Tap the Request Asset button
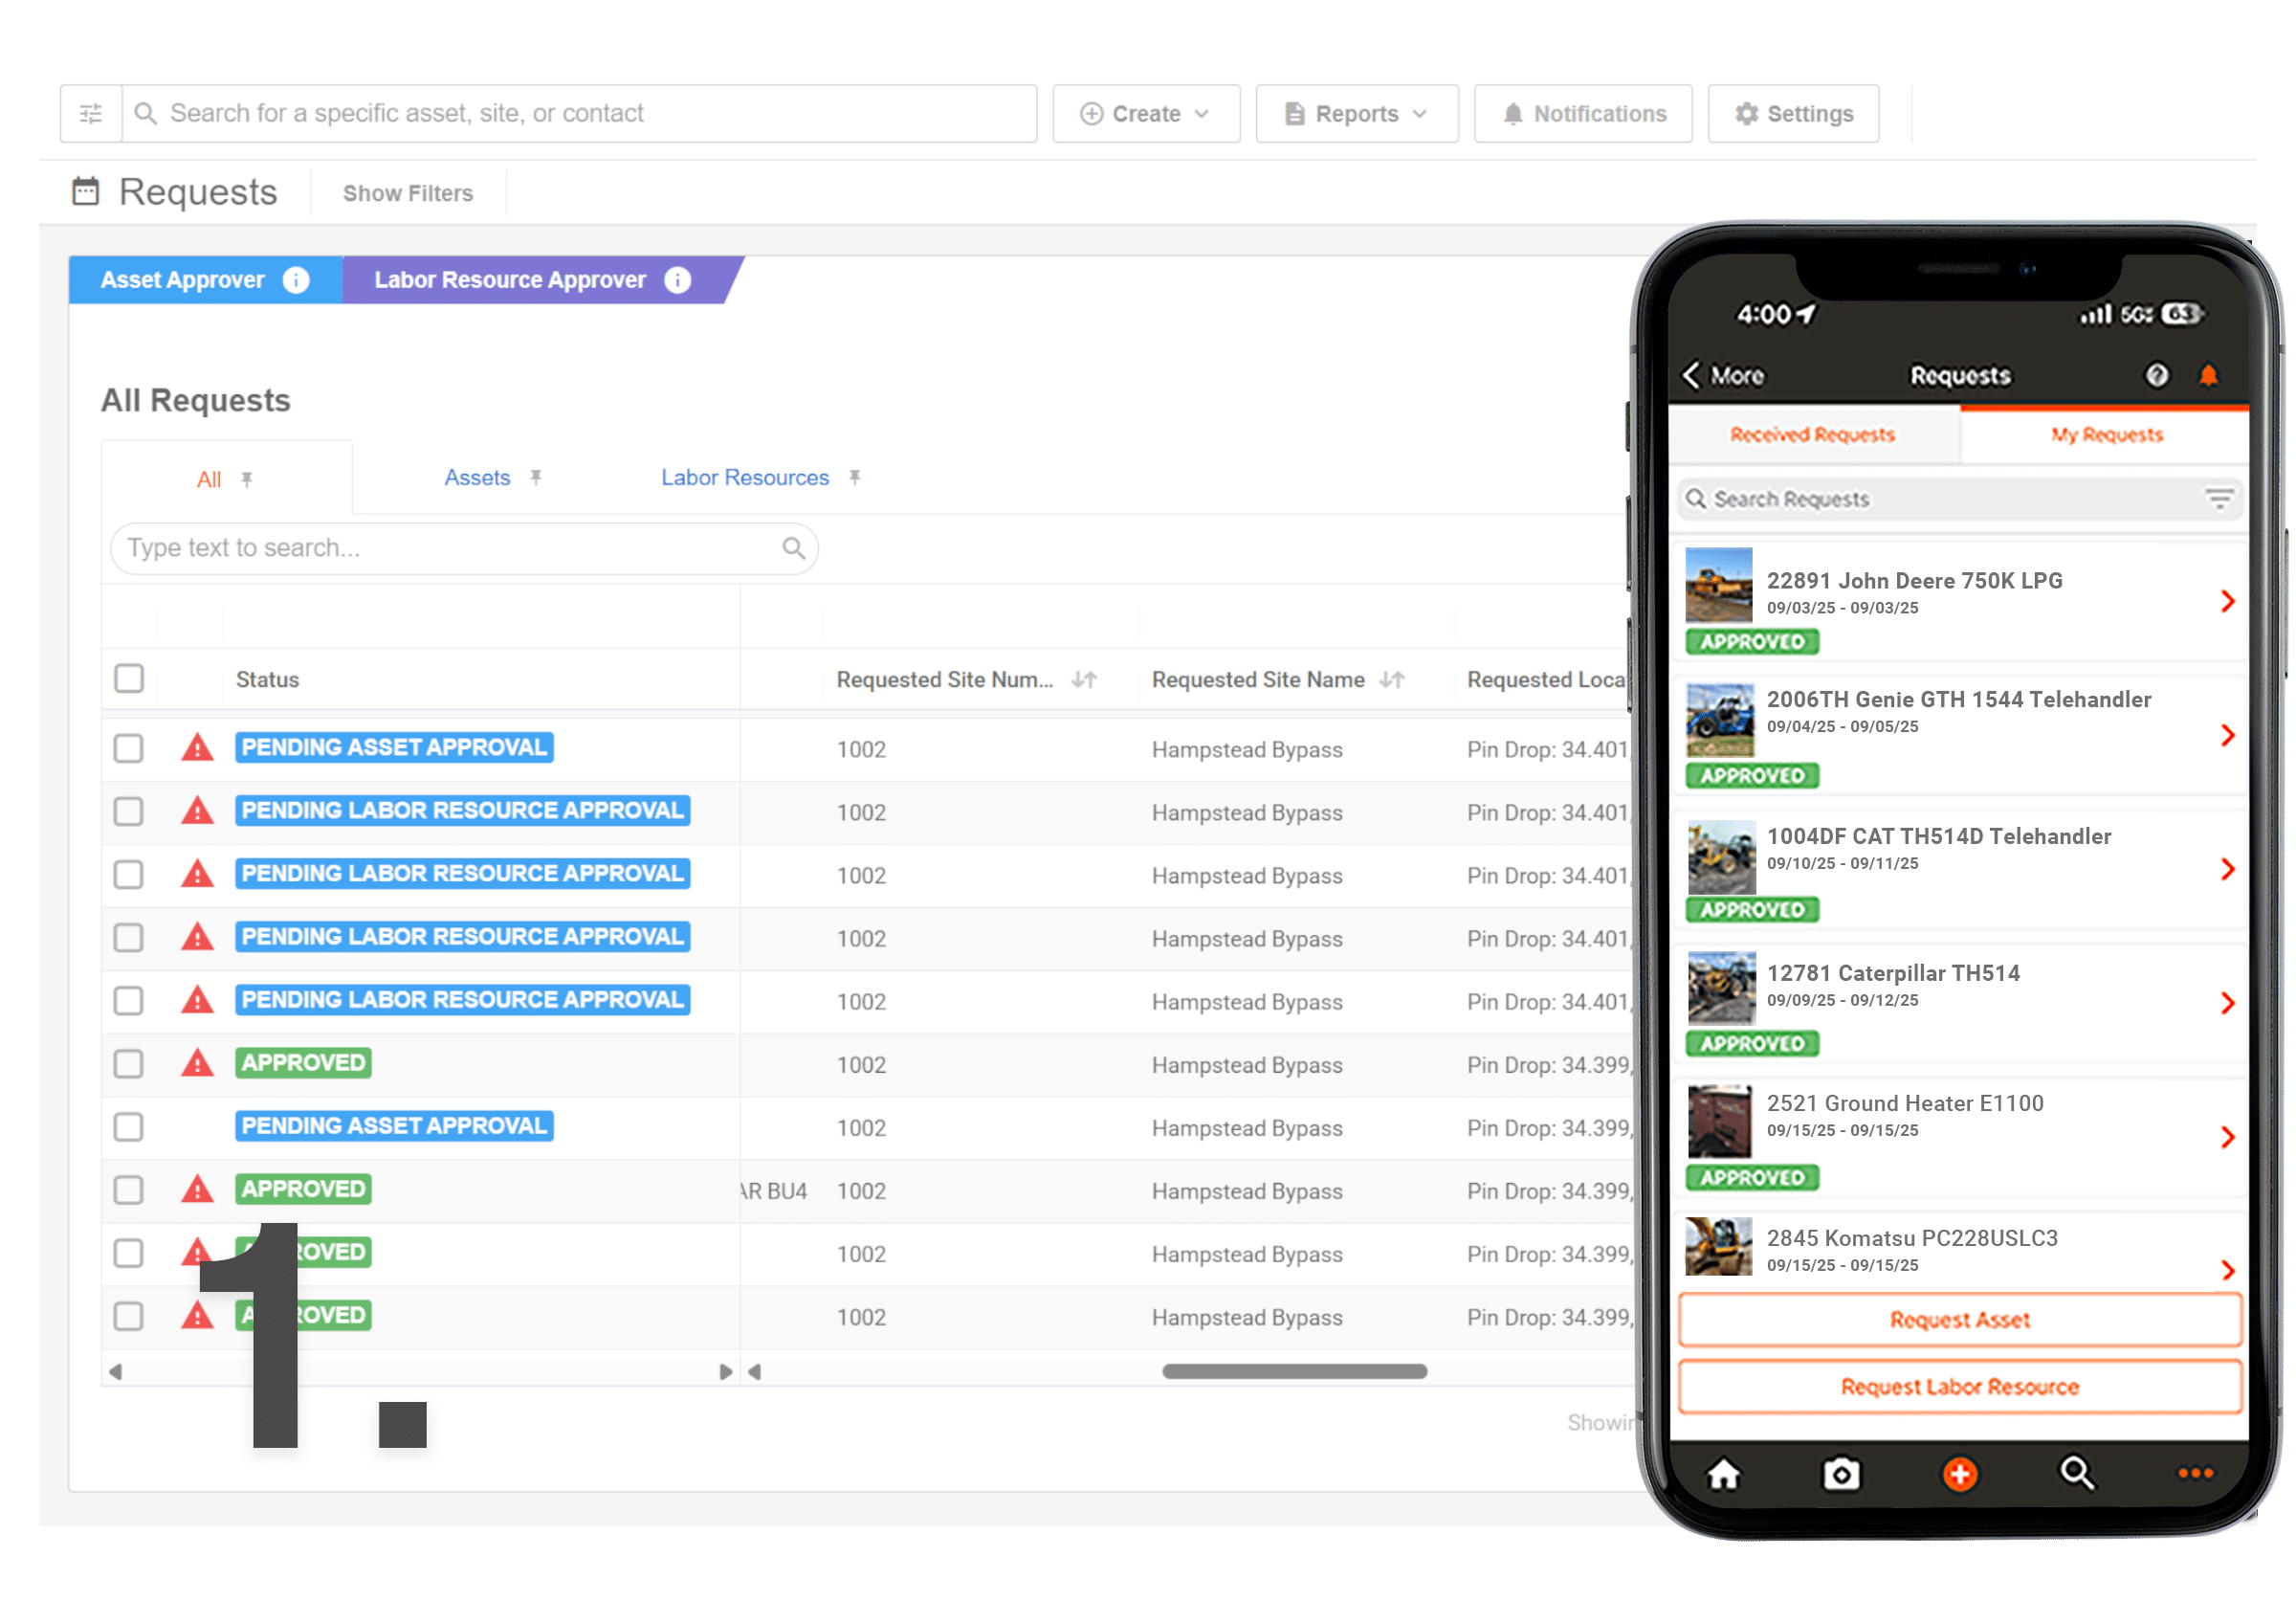This screenshot has height=1601, width=2296. click(1959, 1319)
